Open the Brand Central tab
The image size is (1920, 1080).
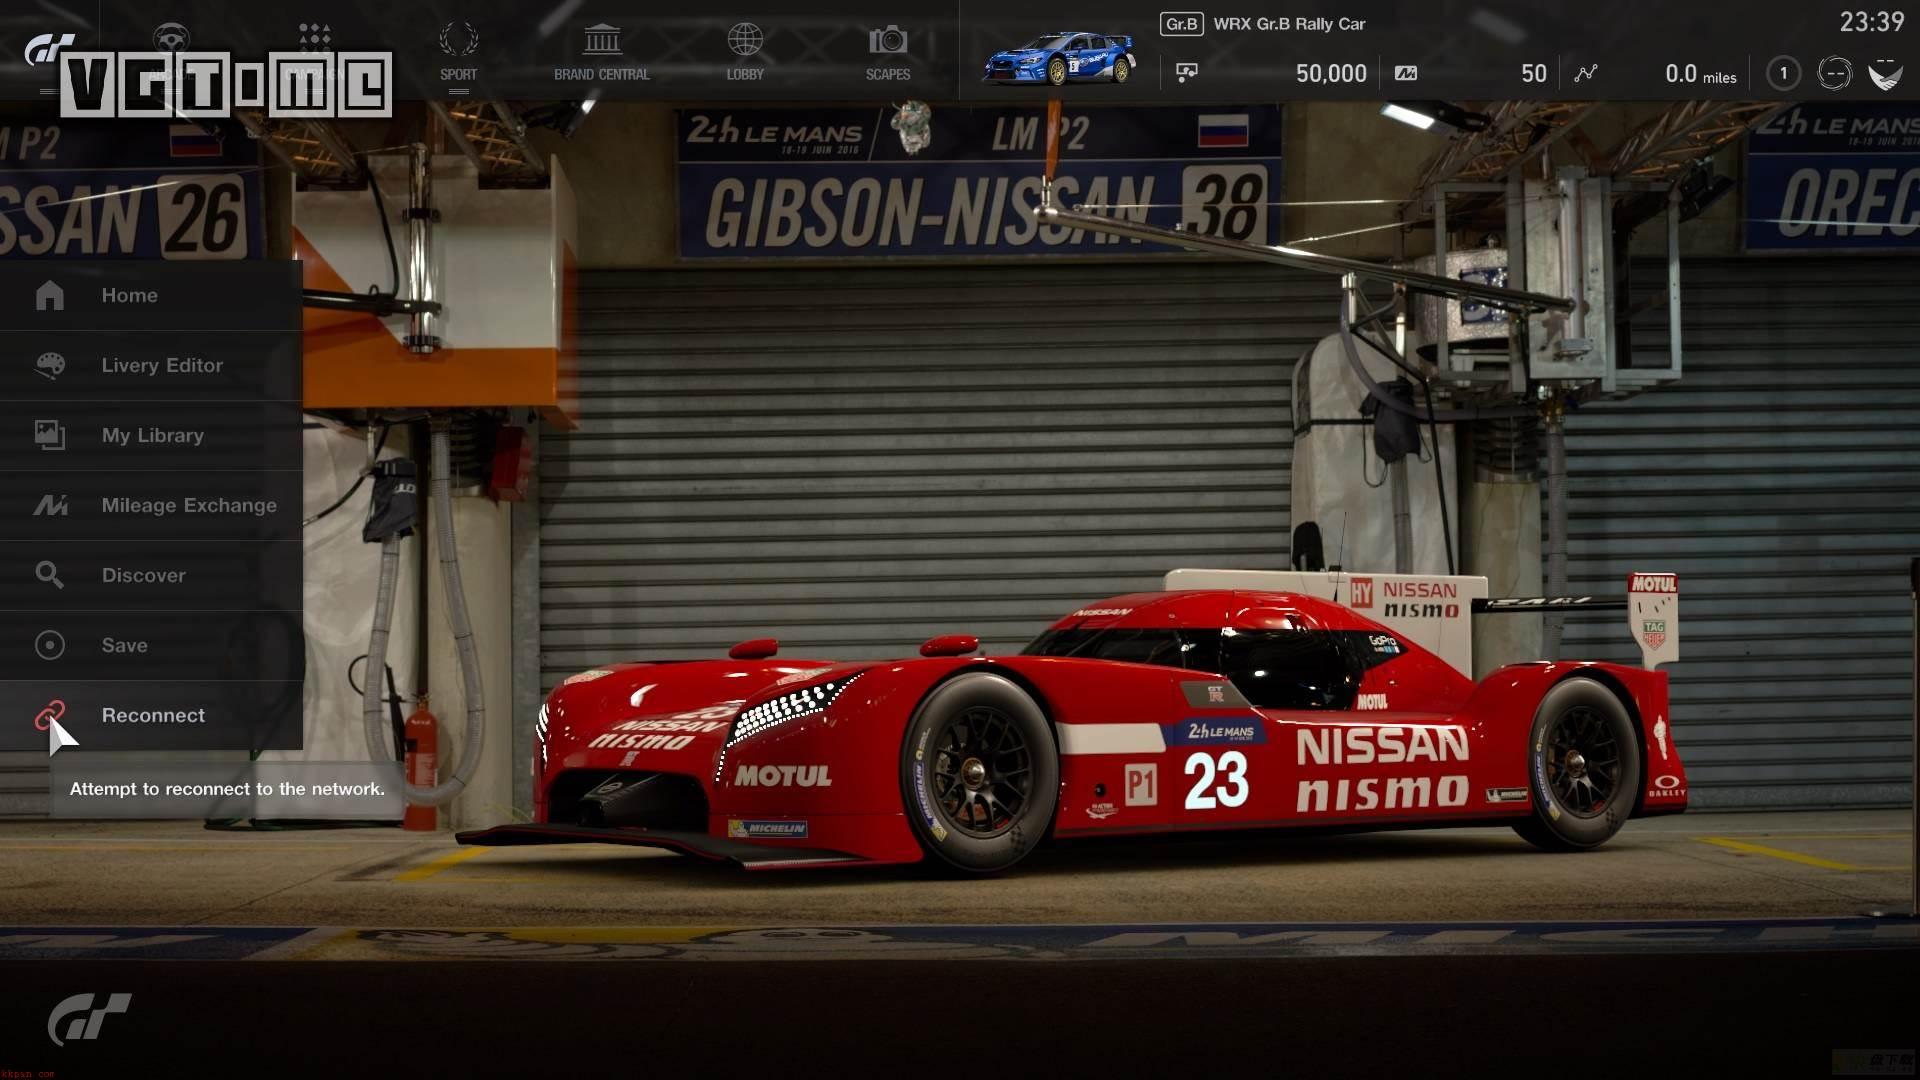click(x=602, y=52)
